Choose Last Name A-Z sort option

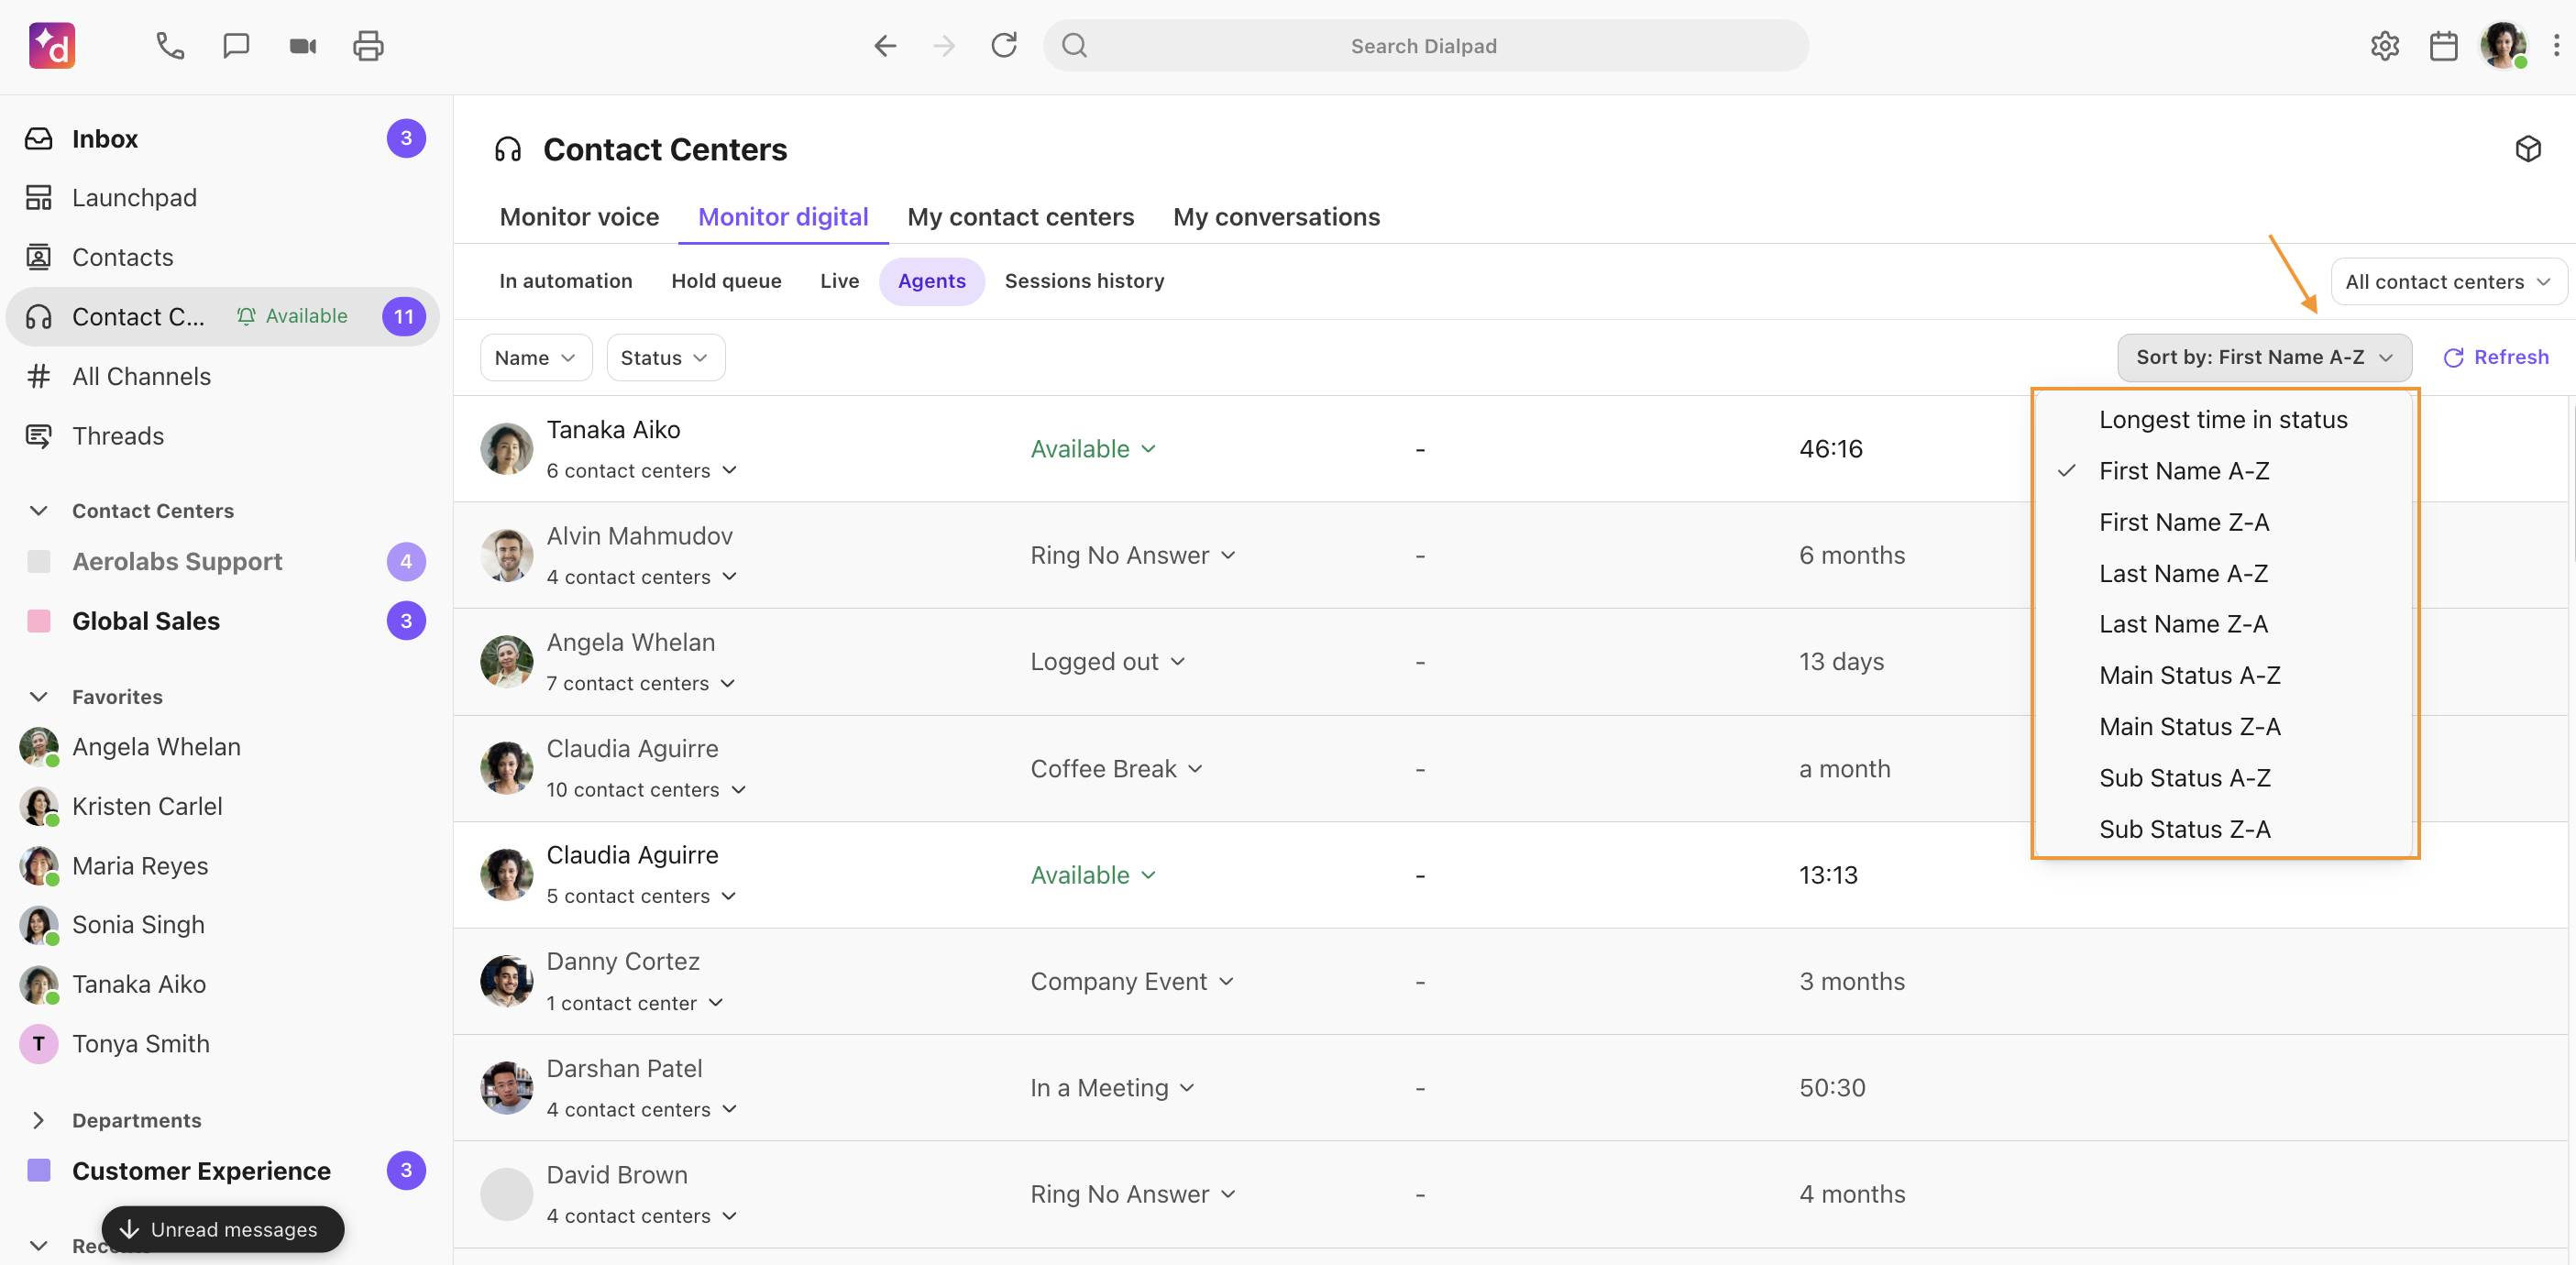pos(2225,573)
